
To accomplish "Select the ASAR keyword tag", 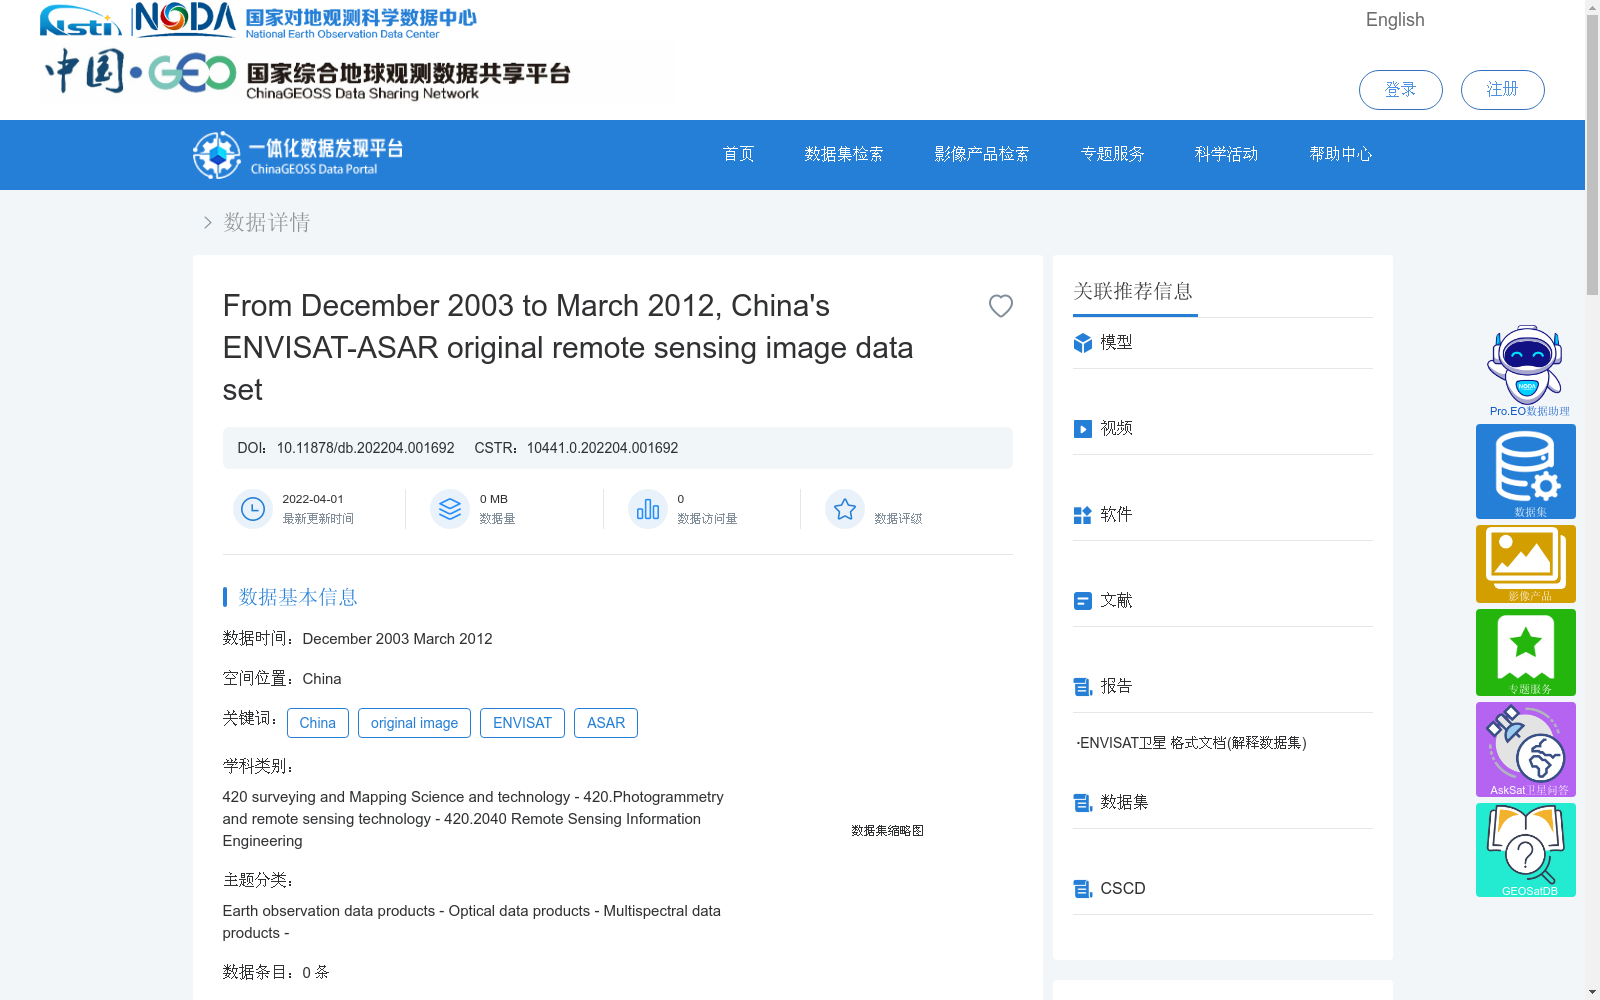I will coord(606,723).
